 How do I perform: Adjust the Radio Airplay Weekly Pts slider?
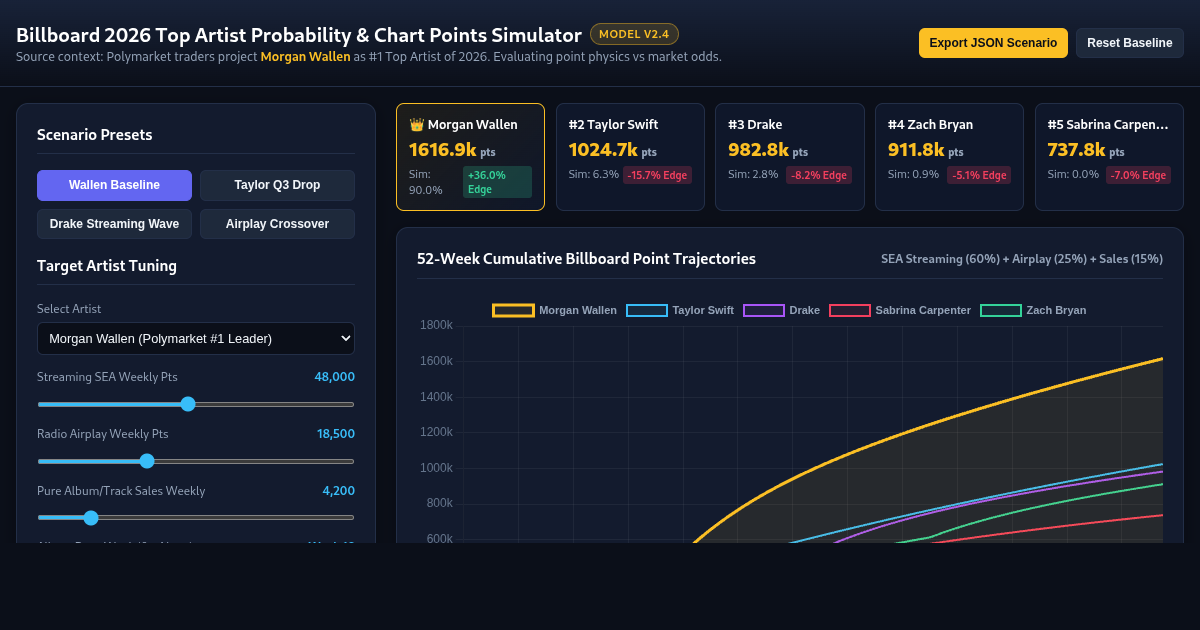pyautogui.click(x=196, y=461)
